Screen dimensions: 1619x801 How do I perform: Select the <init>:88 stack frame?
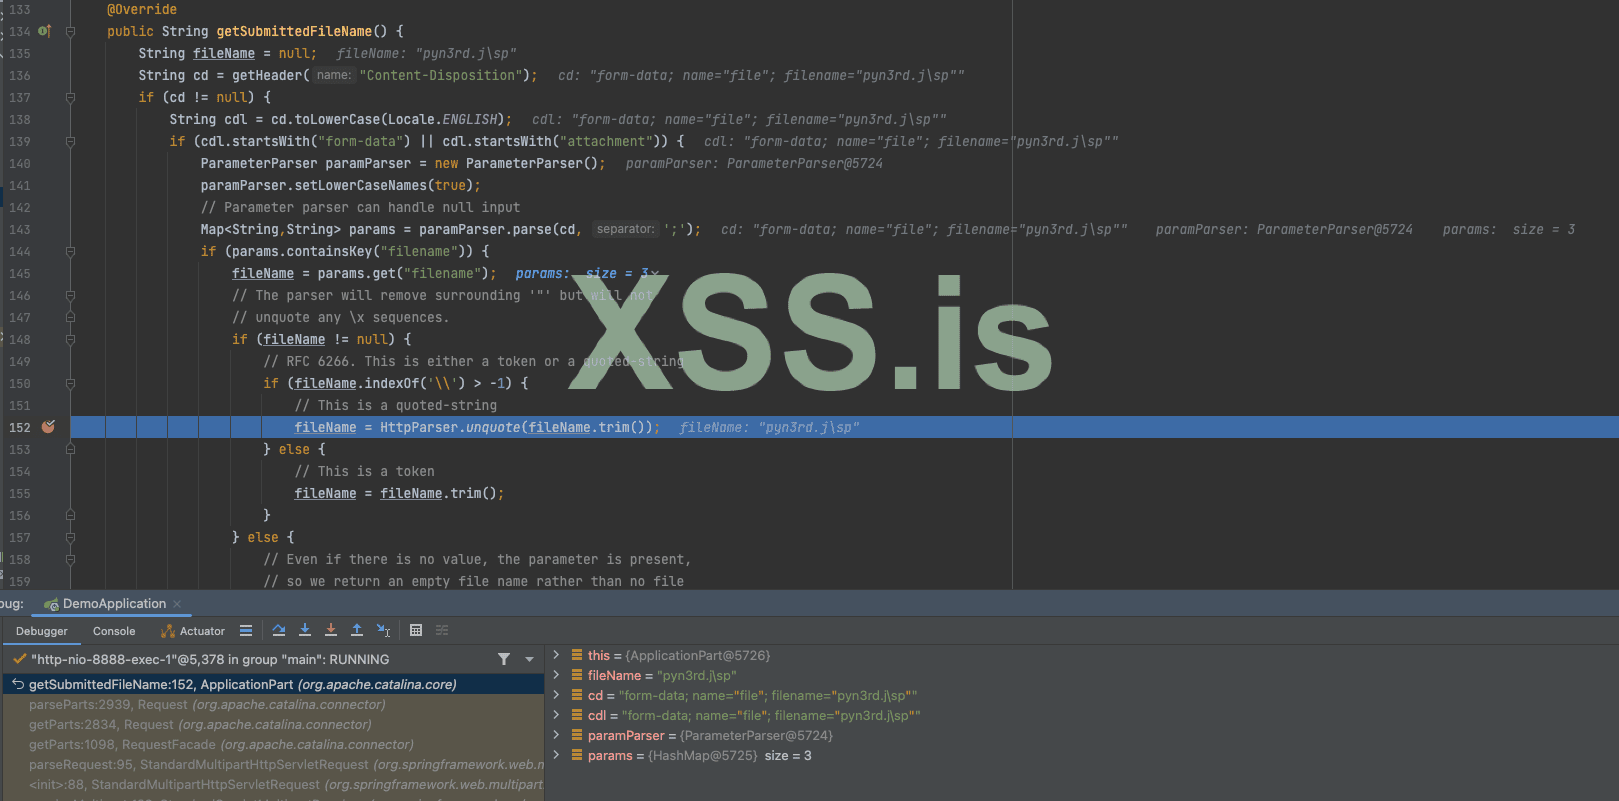(x=272, y=784)
